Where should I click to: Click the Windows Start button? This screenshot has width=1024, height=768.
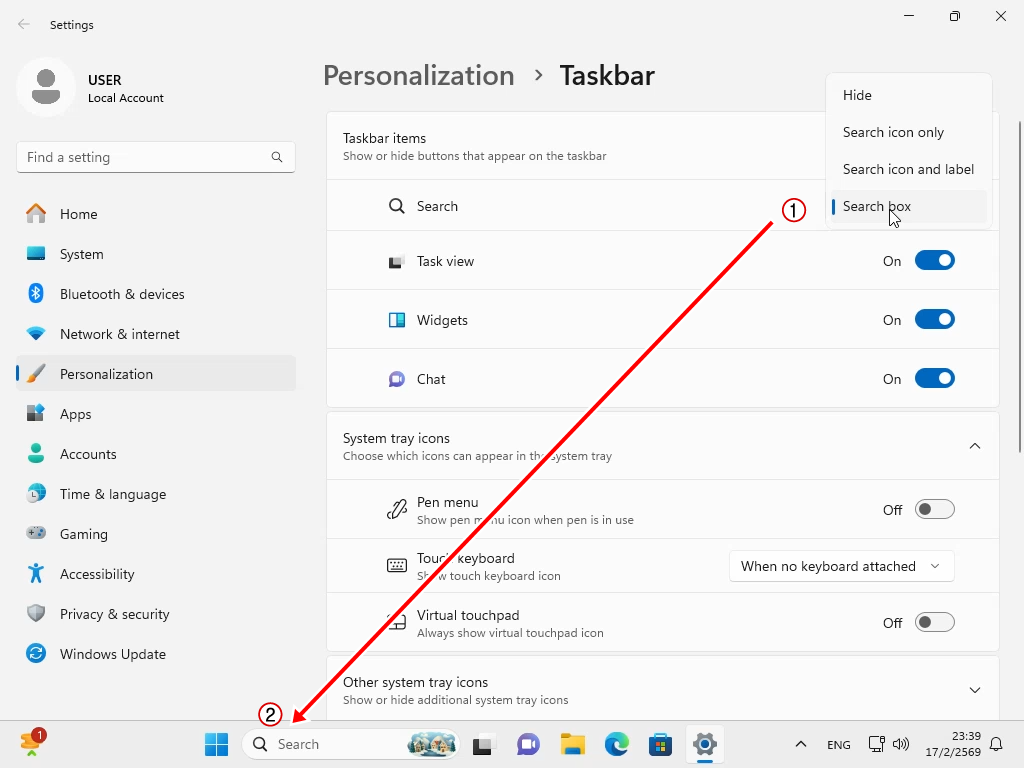[x=216, y=744]
